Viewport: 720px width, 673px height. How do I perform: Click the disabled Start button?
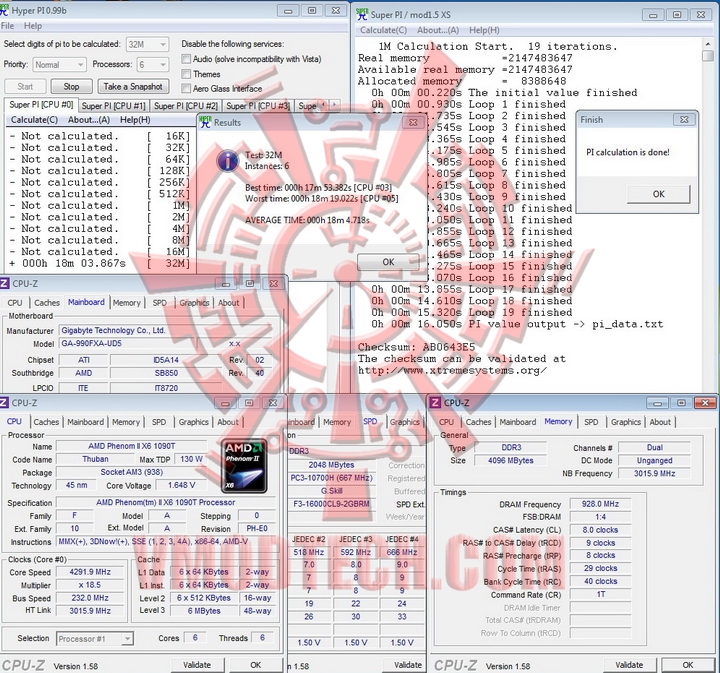coord(25,86)
